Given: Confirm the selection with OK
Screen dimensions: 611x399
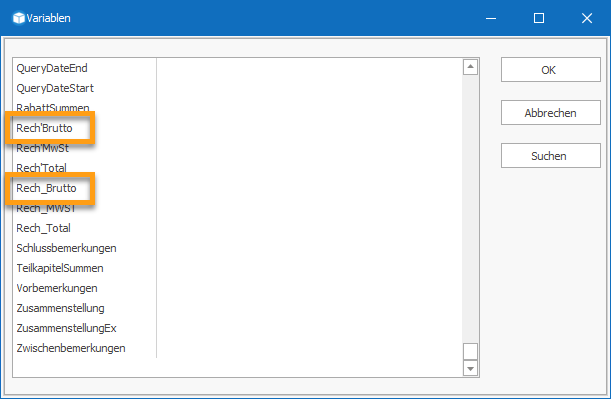Looking at the screenshot, I should pos(551,70).
